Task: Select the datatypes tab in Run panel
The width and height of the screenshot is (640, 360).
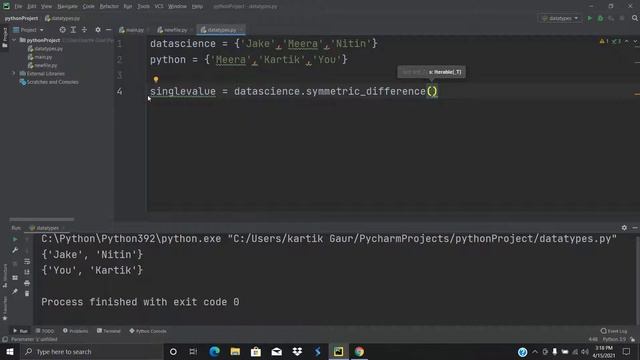Action: coord(44,228)
